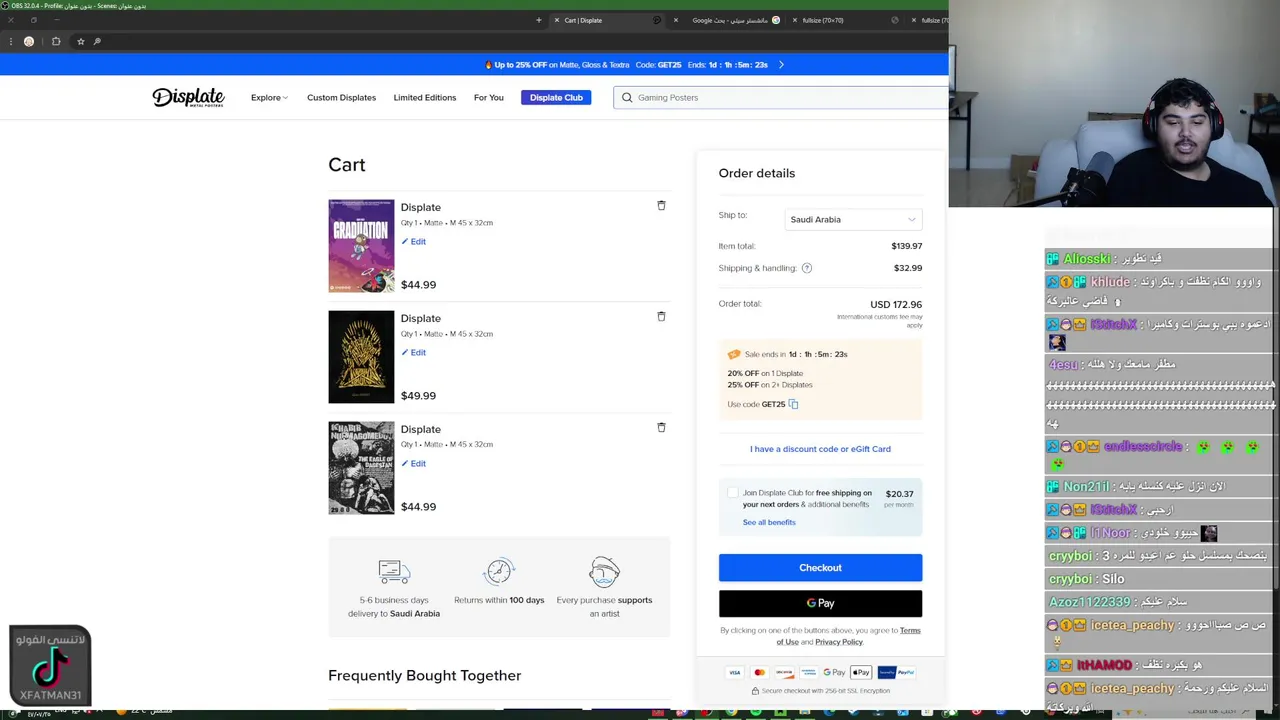The height and width of the screenshot is (720, 1280).
Task: Pay with Google Pay button
Action: point(820,603)
